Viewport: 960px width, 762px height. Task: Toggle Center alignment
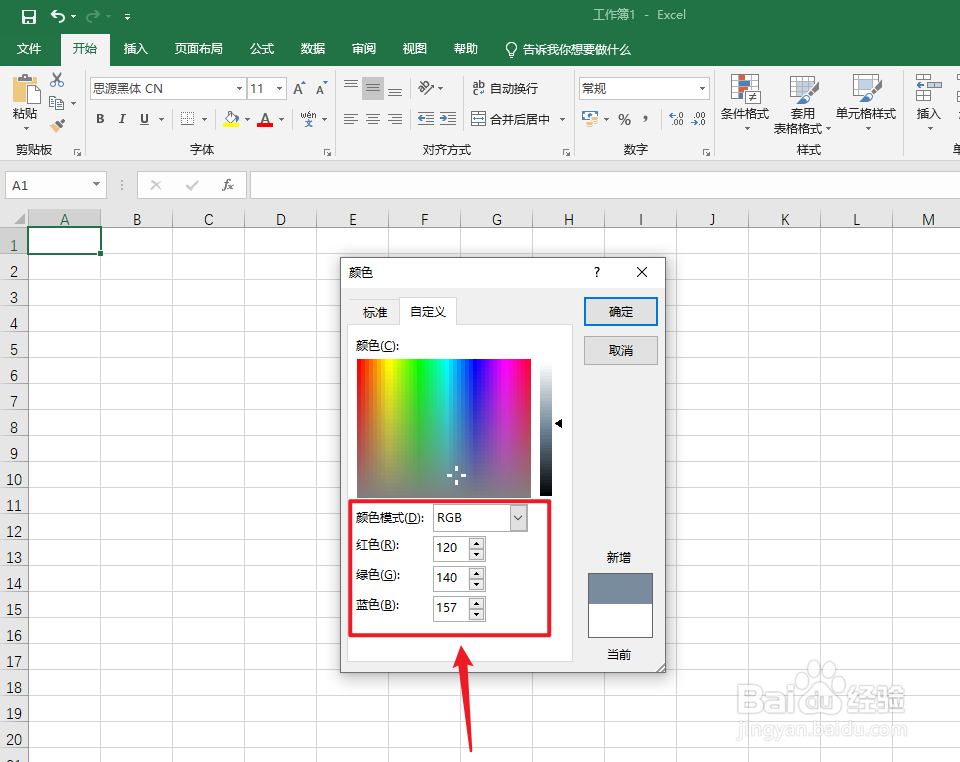(373, 119)
